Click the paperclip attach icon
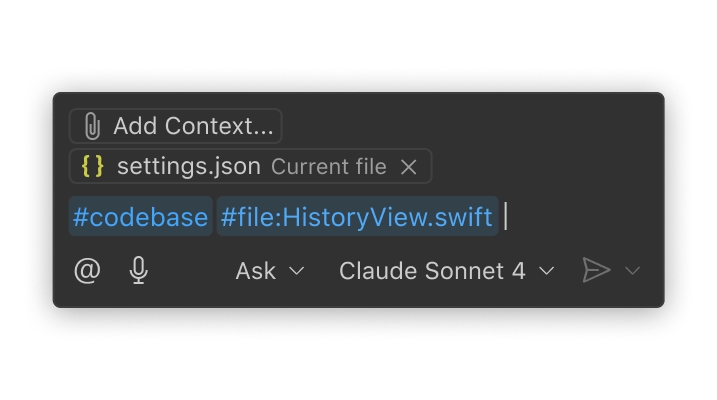Viewport: 717px width, 400px height. tap(92, 126)
